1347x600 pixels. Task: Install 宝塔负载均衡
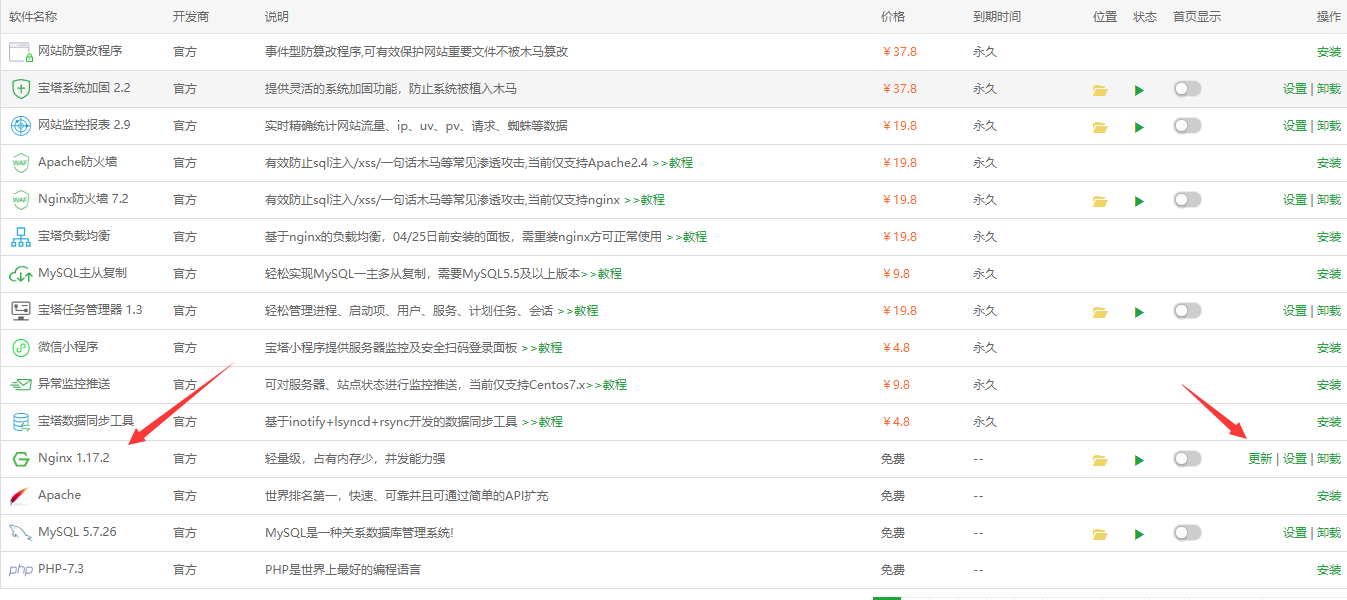tap(1329, 237)
